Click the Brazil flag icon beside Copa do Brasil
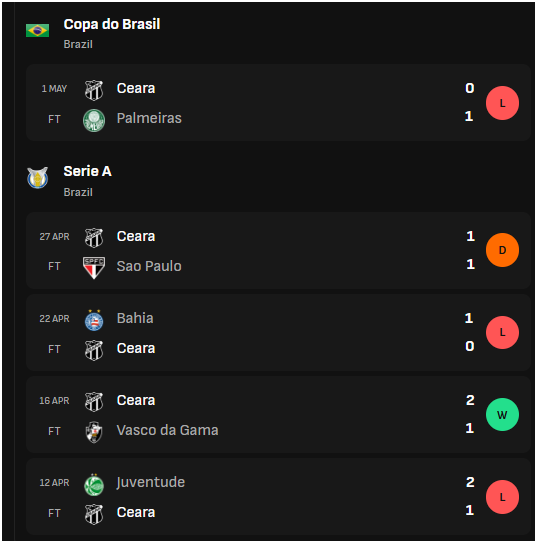The height and width of the screenshot is (543, 537). (x=37, y=30)
